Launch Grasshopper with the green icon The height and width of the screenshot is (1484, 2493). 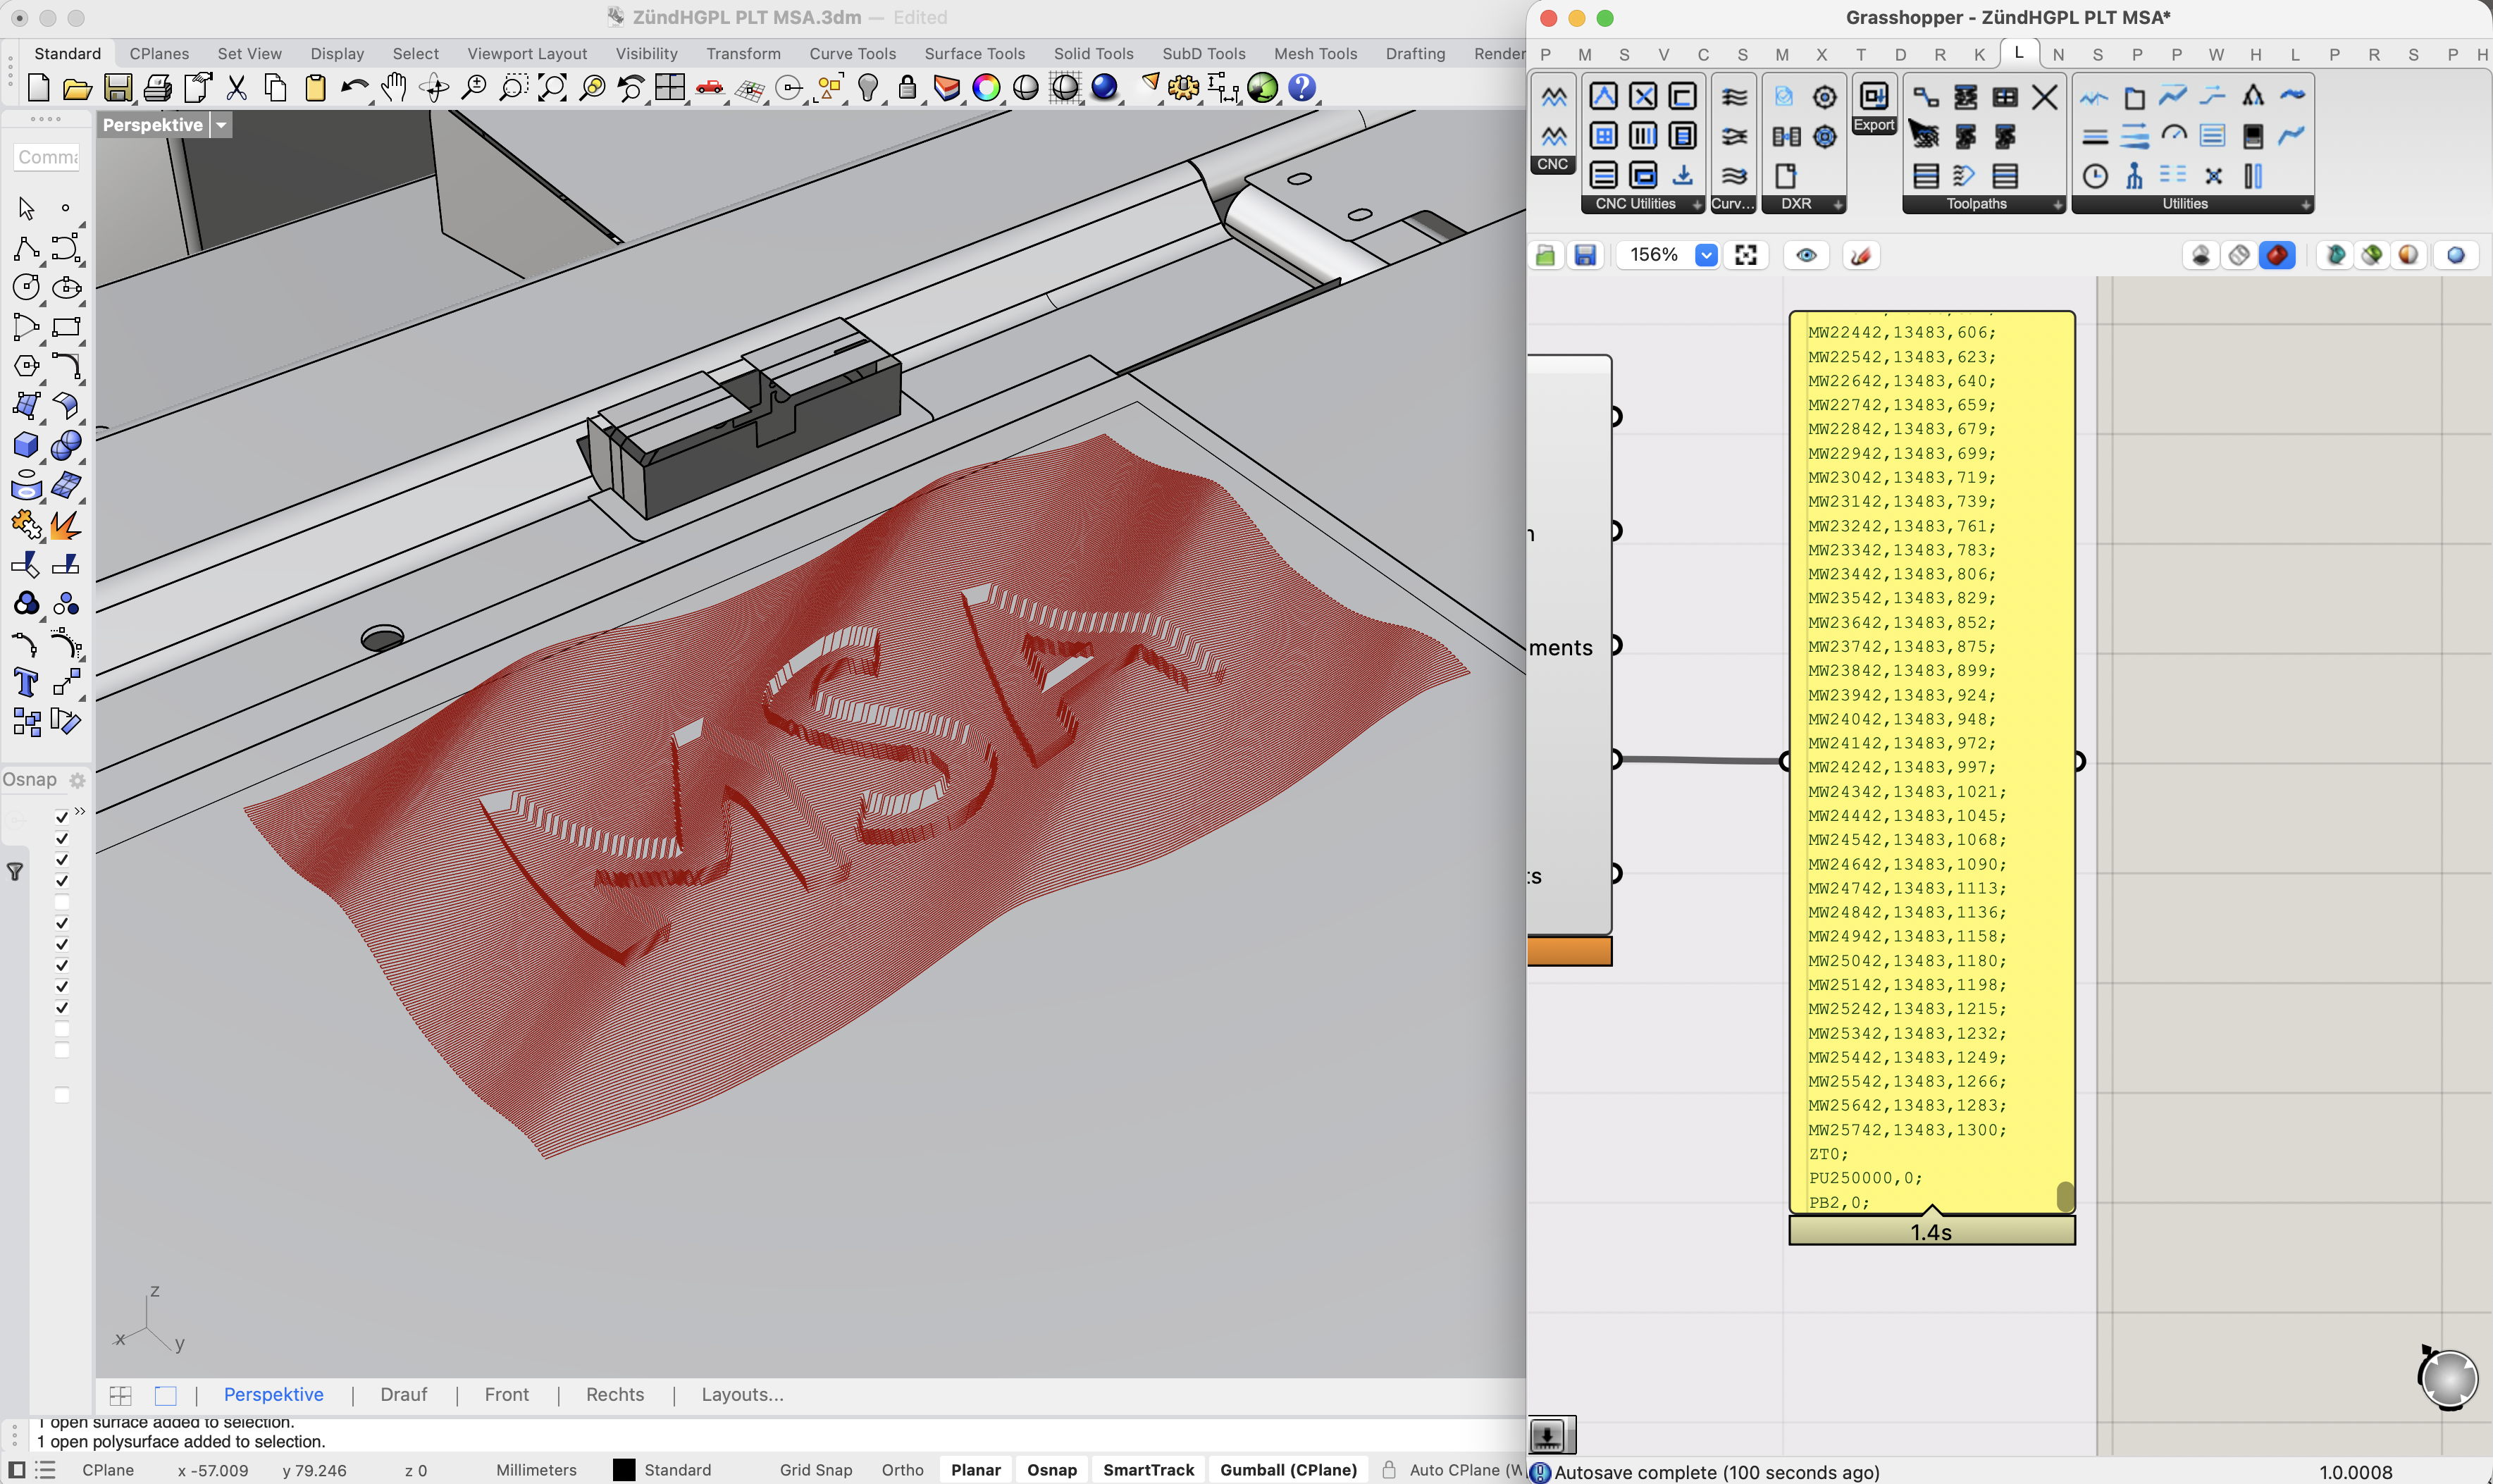[x=1262, y=89]
